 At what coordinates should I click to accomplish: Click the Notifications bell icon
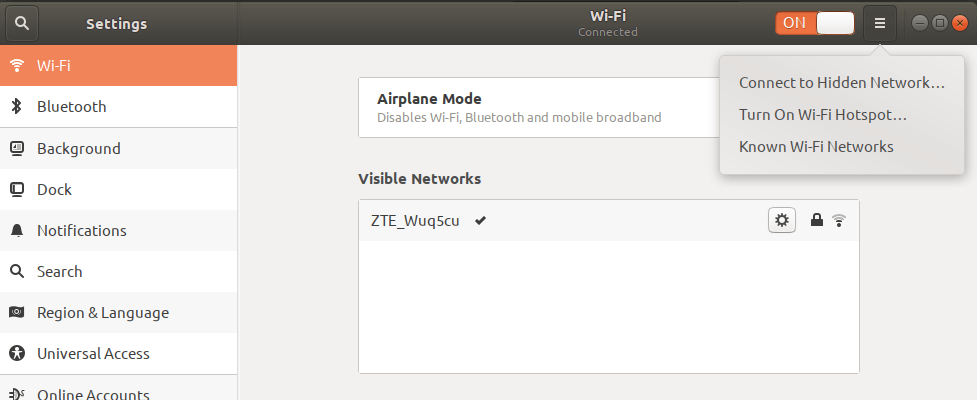coord(17,231)
